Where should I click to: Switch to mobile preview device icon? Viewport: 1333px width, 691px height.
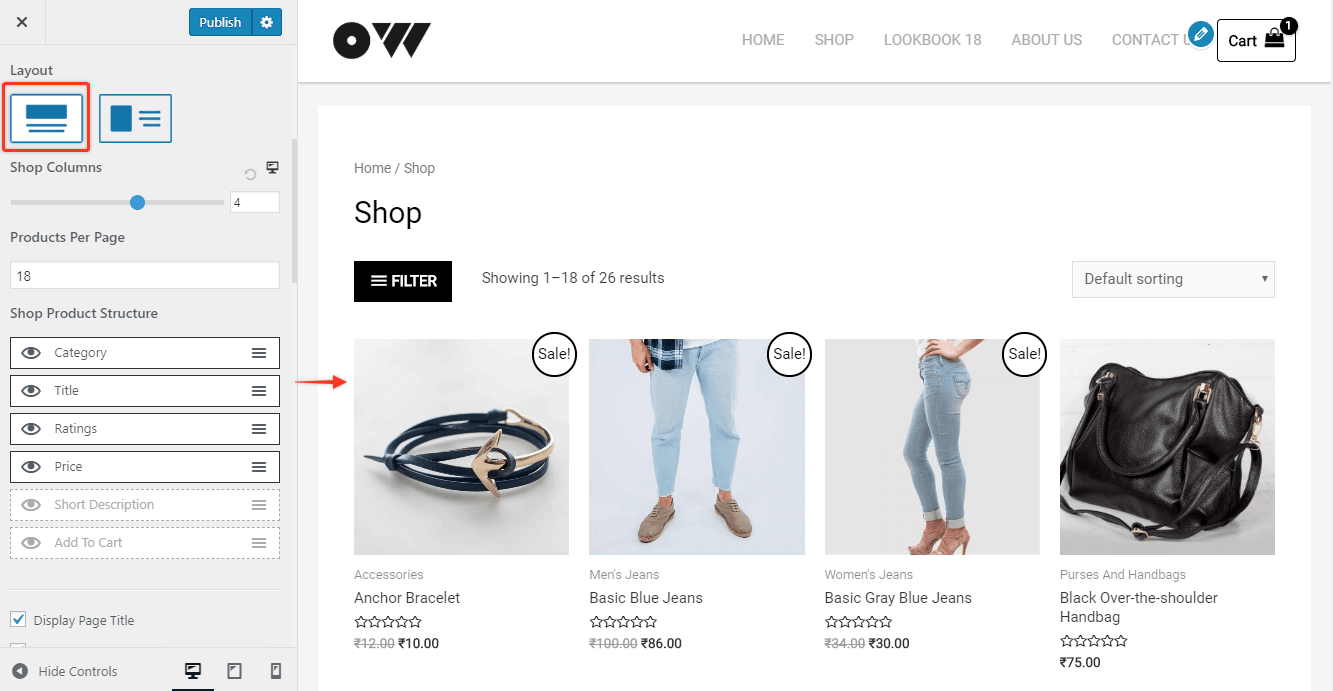pyautogui.click(x=276, y=671)
